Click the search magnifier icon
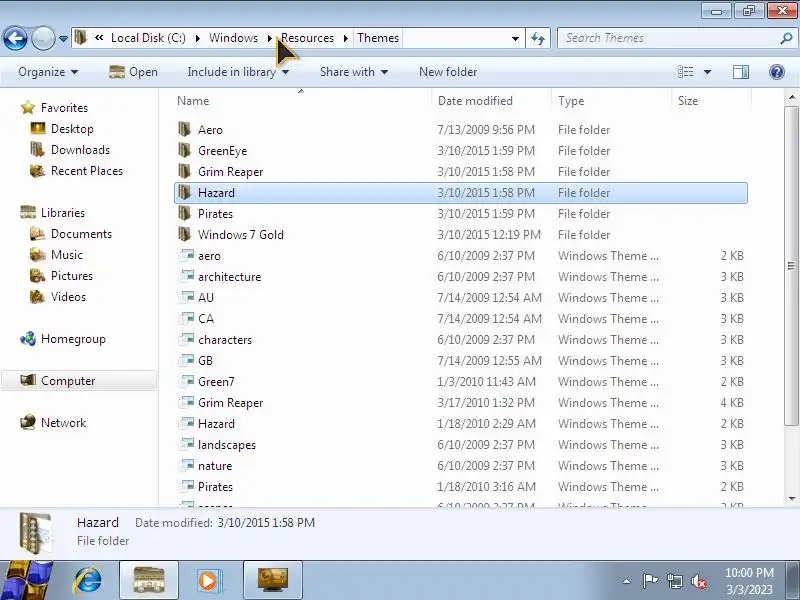Image resolution: width=800 pixels, height=600 pixels. 786,38
